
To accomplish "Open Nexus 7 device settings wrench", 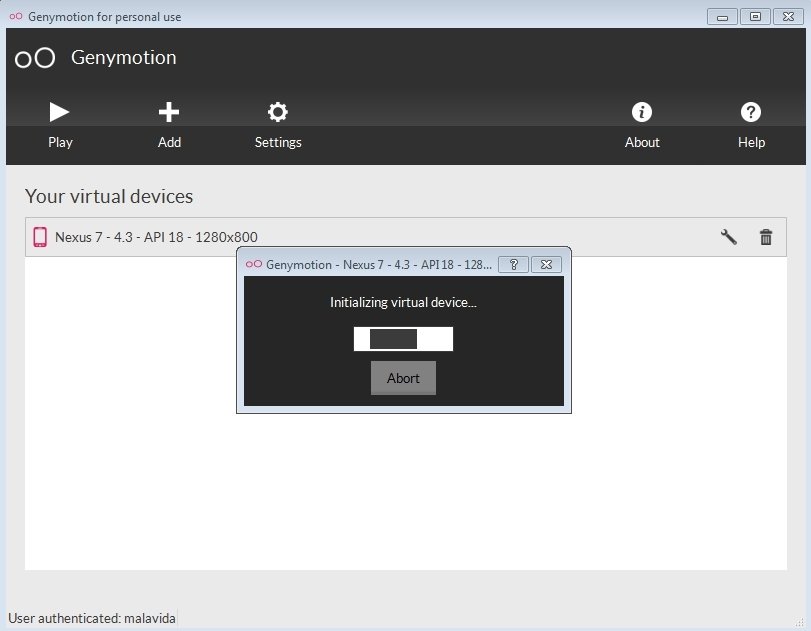I will tap(729, 237).
